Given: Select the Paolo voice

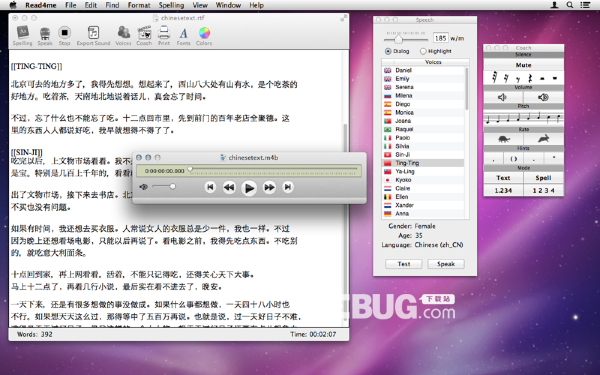Looking at the screenshot, I should [x=423, y=137].
